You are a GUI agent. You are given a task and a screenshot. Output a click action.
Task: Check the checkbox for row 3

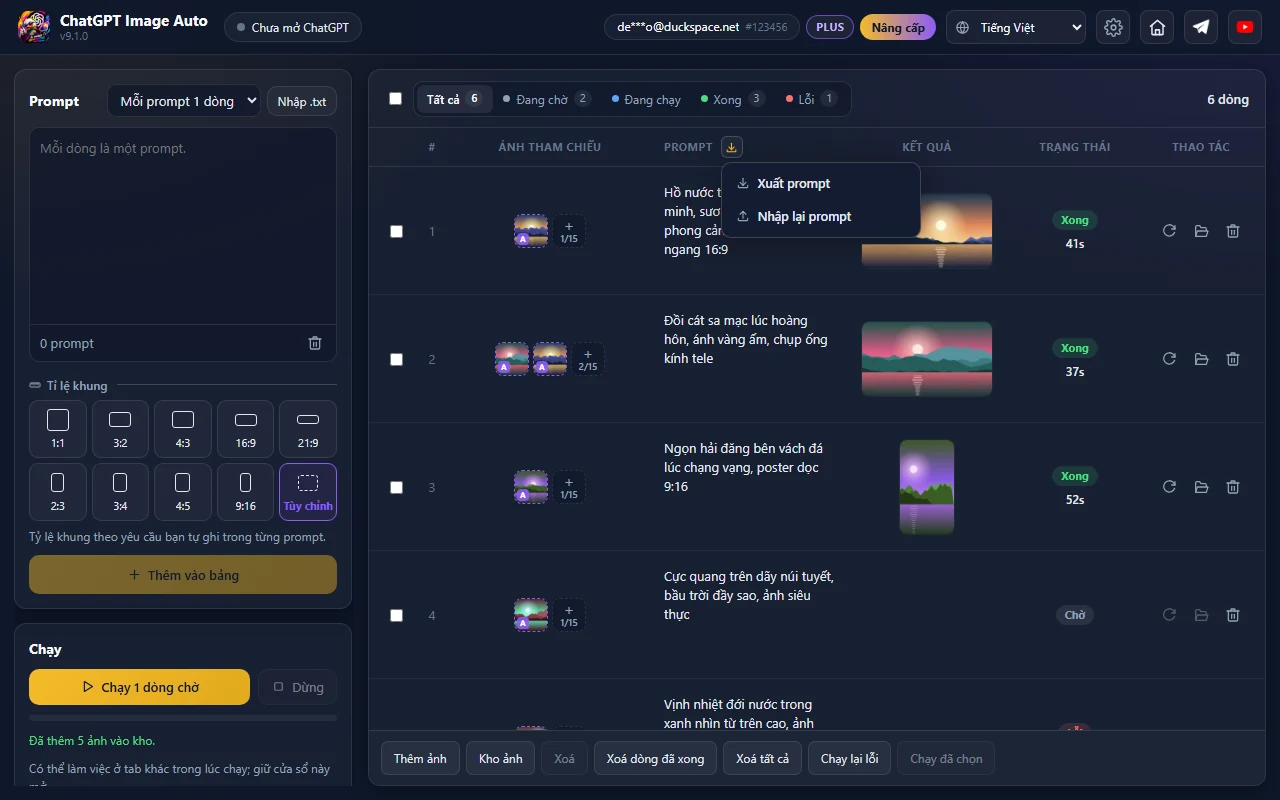pyautogui.click(x=396, y=487)
